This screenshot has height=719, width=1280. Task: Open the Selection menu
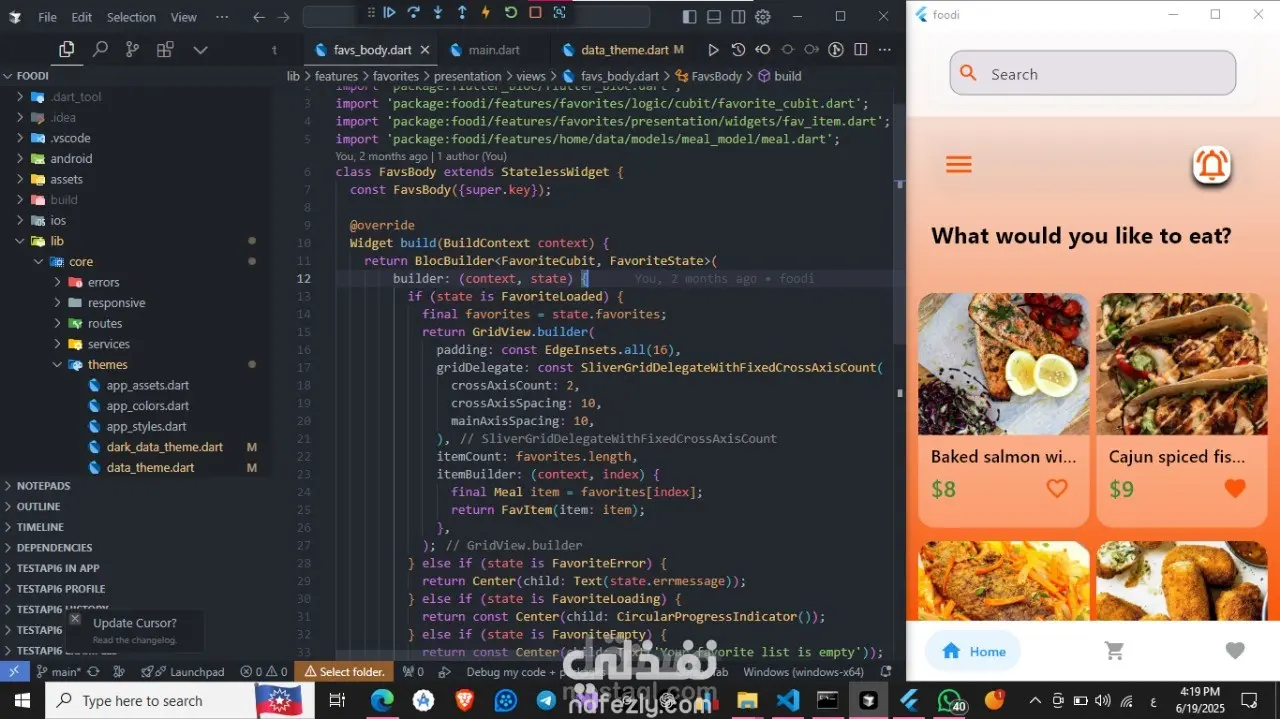[131, 17]
